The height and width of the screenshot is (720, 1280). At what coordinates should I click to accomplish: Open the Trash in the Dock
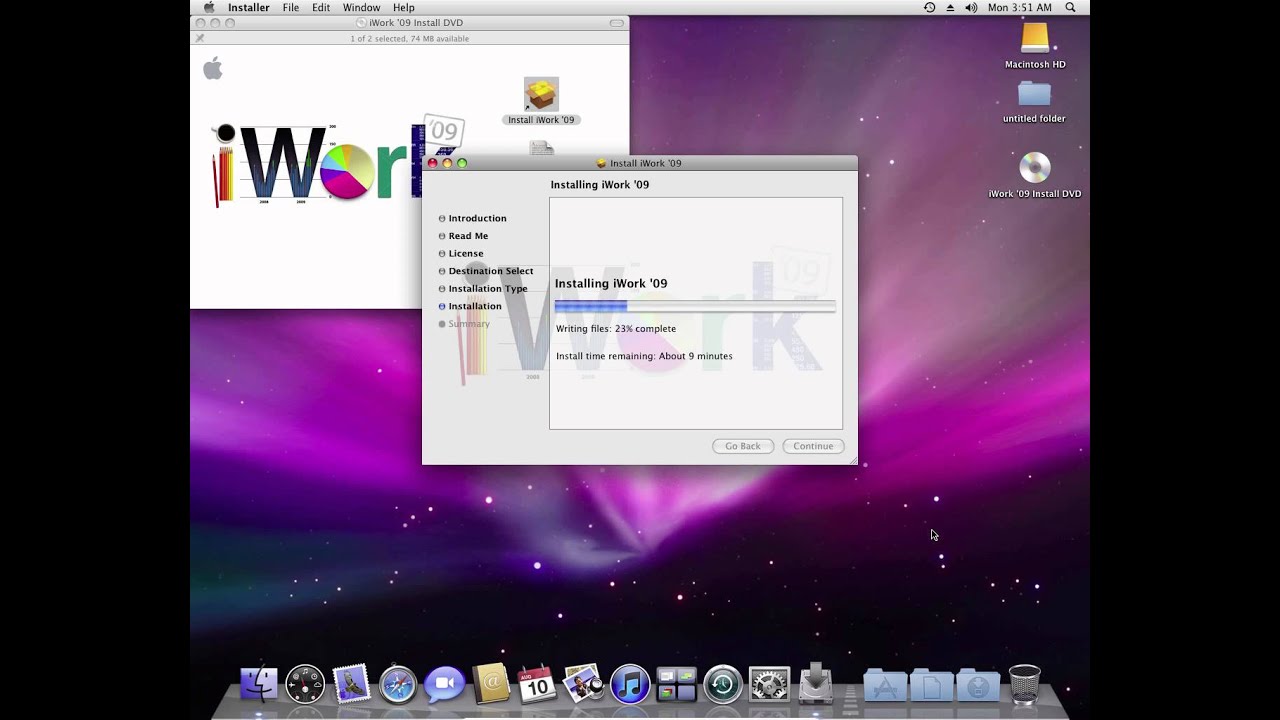point(1024,685)
